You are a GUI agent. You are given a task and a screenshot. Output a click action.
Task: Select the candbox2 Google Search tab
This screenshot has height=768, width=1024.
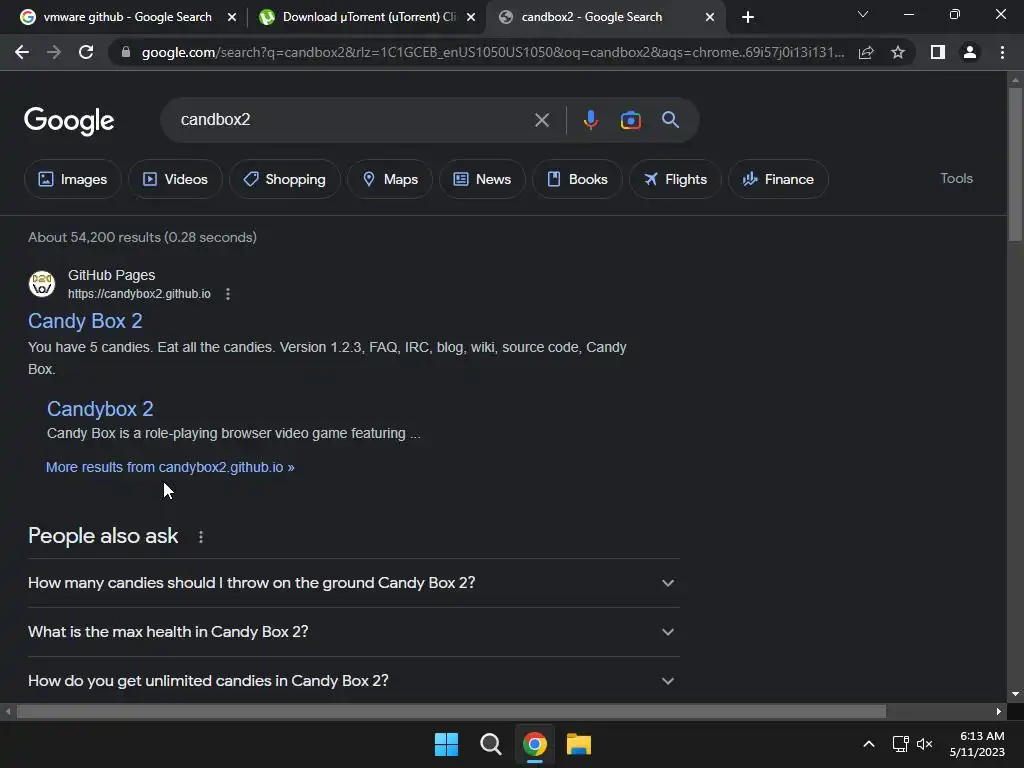tap(592, 17)
